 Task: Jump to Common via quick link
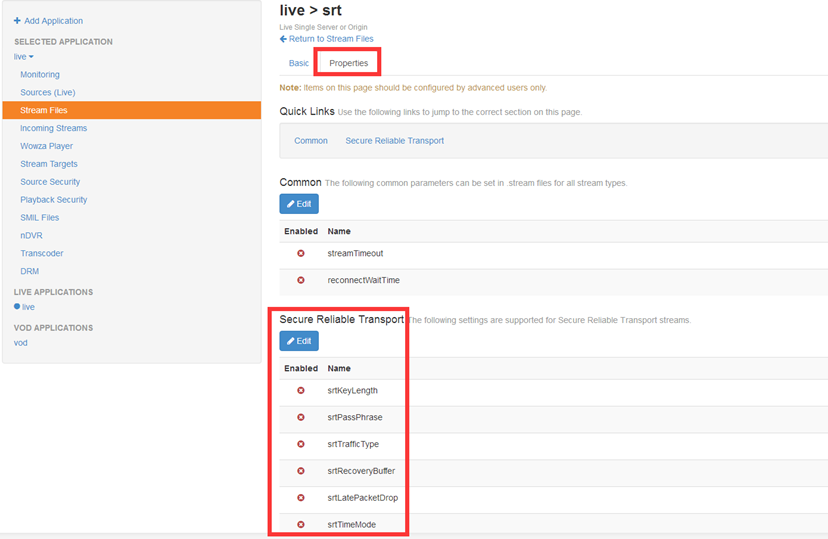tap(311, 141)
